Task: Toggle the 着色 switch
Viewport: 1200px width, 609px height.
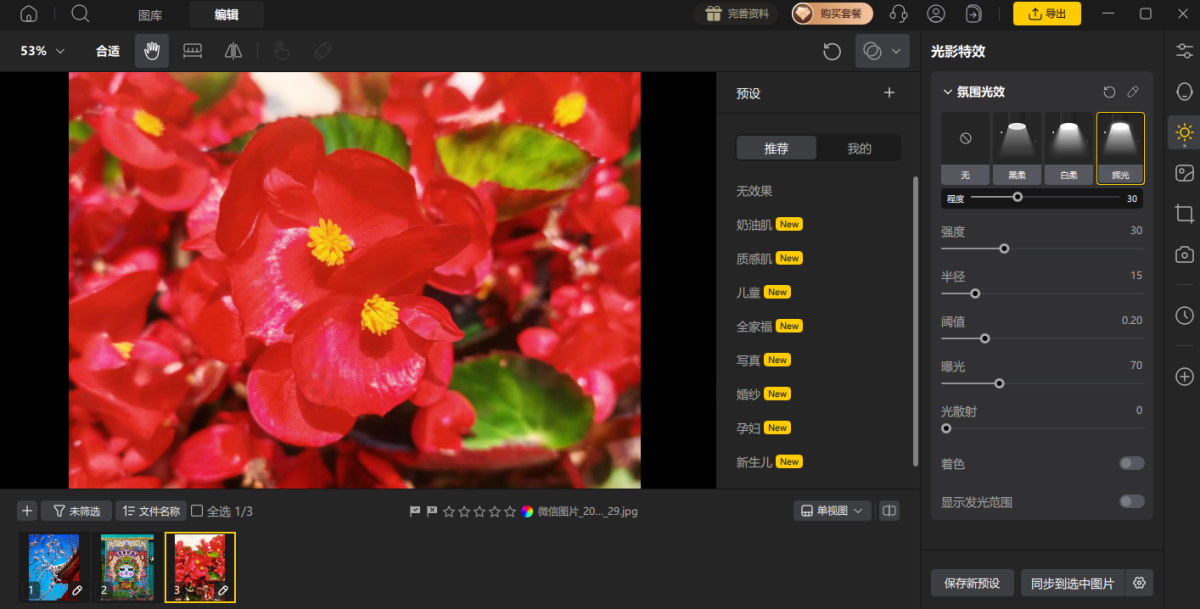Action: click(1132, 463)
